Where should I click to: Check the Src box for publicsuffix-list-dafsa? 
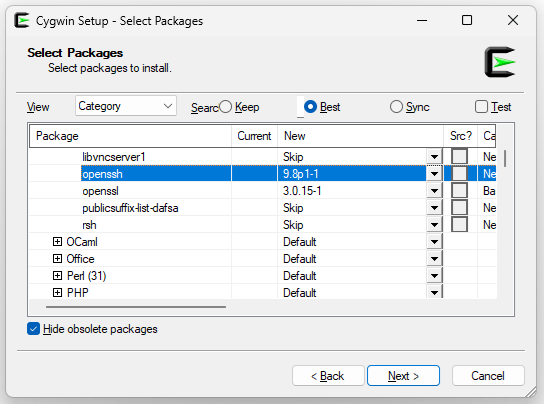tap(459, 208)
